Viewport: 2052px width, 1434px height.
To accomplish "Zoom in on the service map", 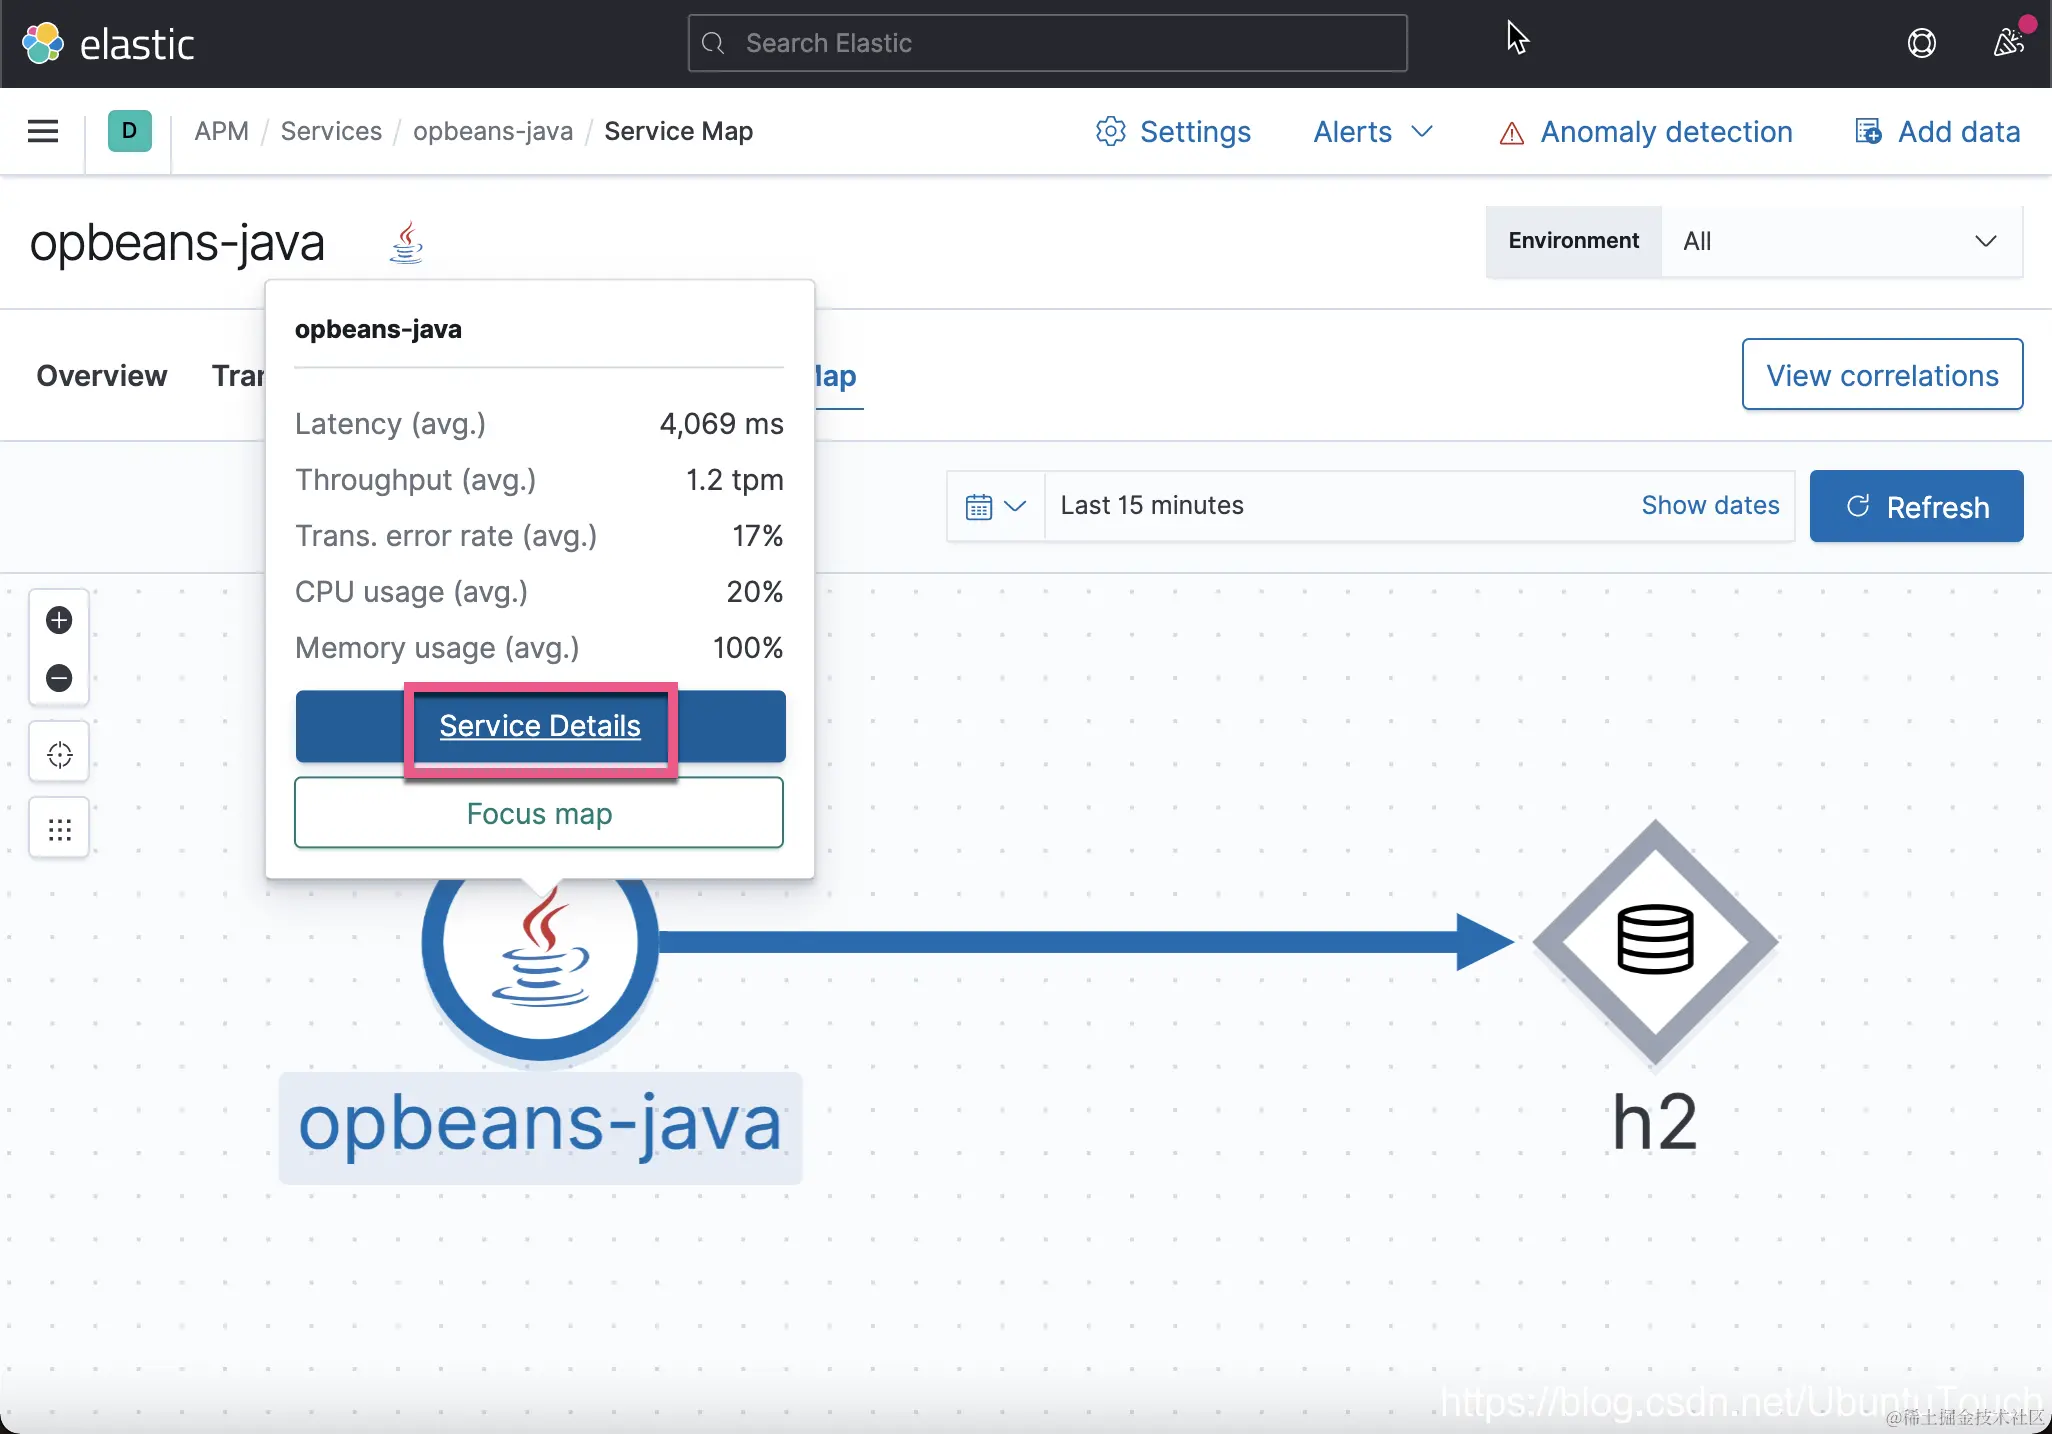I will click(x=59, y=620).
